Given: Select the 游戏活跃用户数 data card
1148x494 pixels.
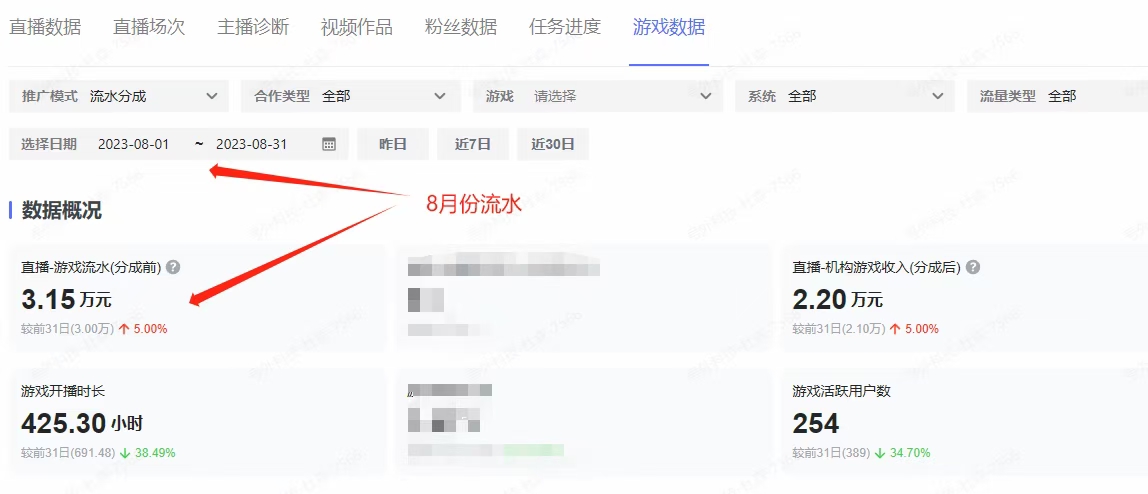Looking at the screenshot, I should [x=964, y=421].
